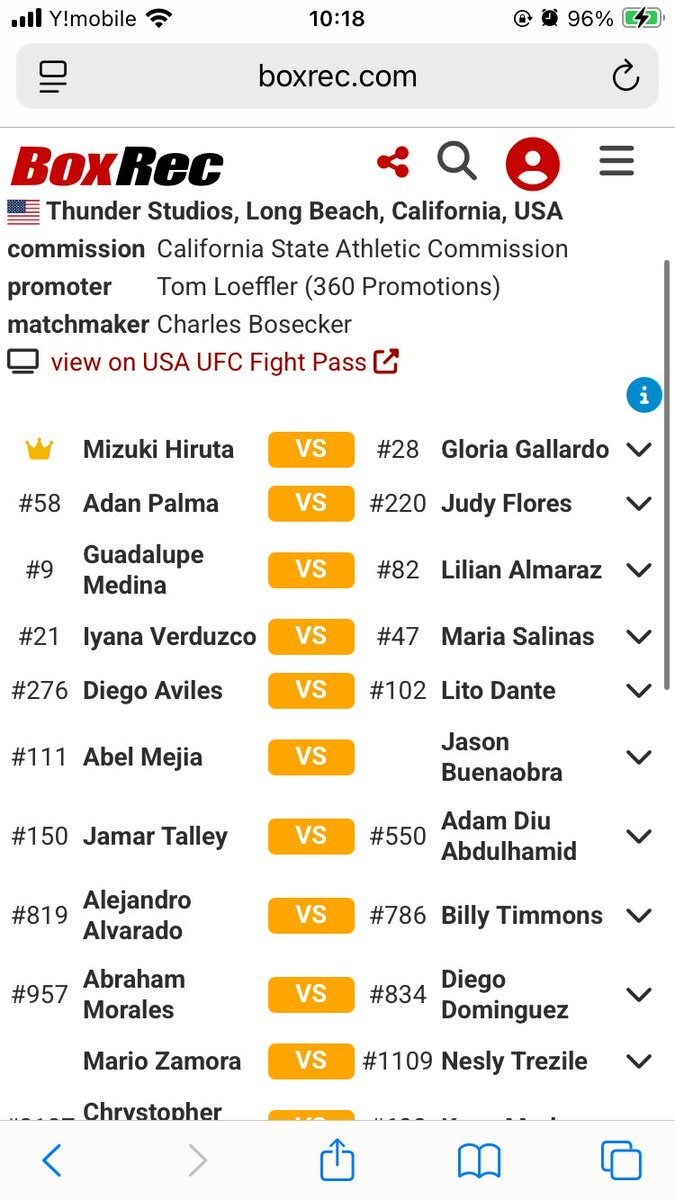Open the user account profile icon
Screen dimensions: 675x1200
click(532, 164)
